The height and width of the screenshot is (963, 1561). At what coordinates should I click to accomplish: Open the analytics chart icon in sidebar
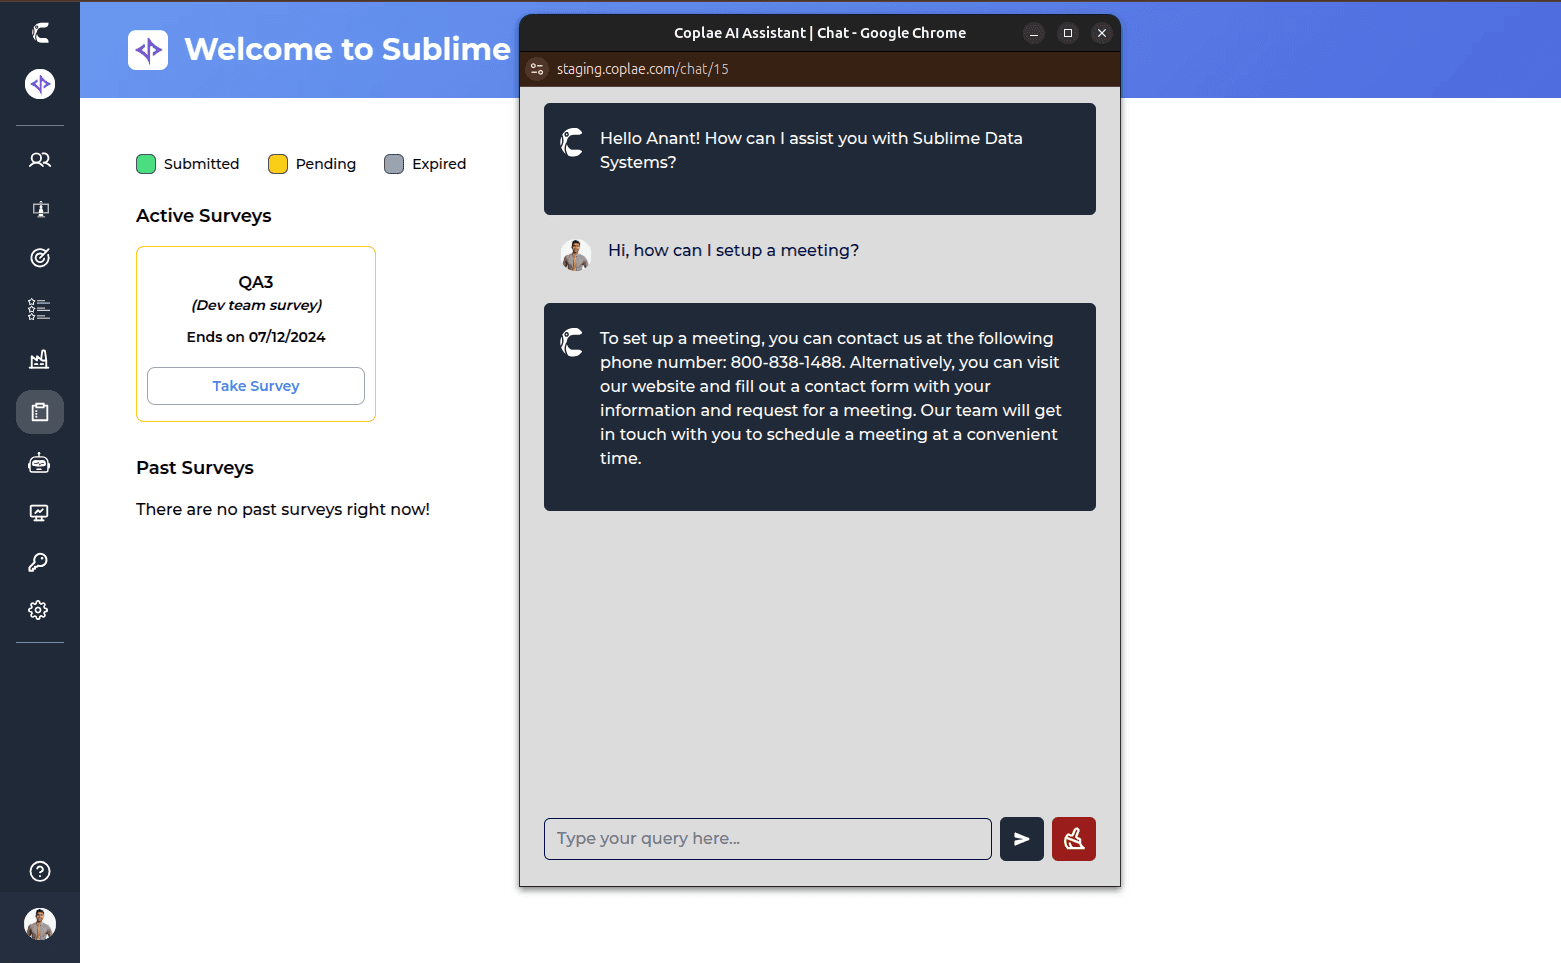point(40,359)
